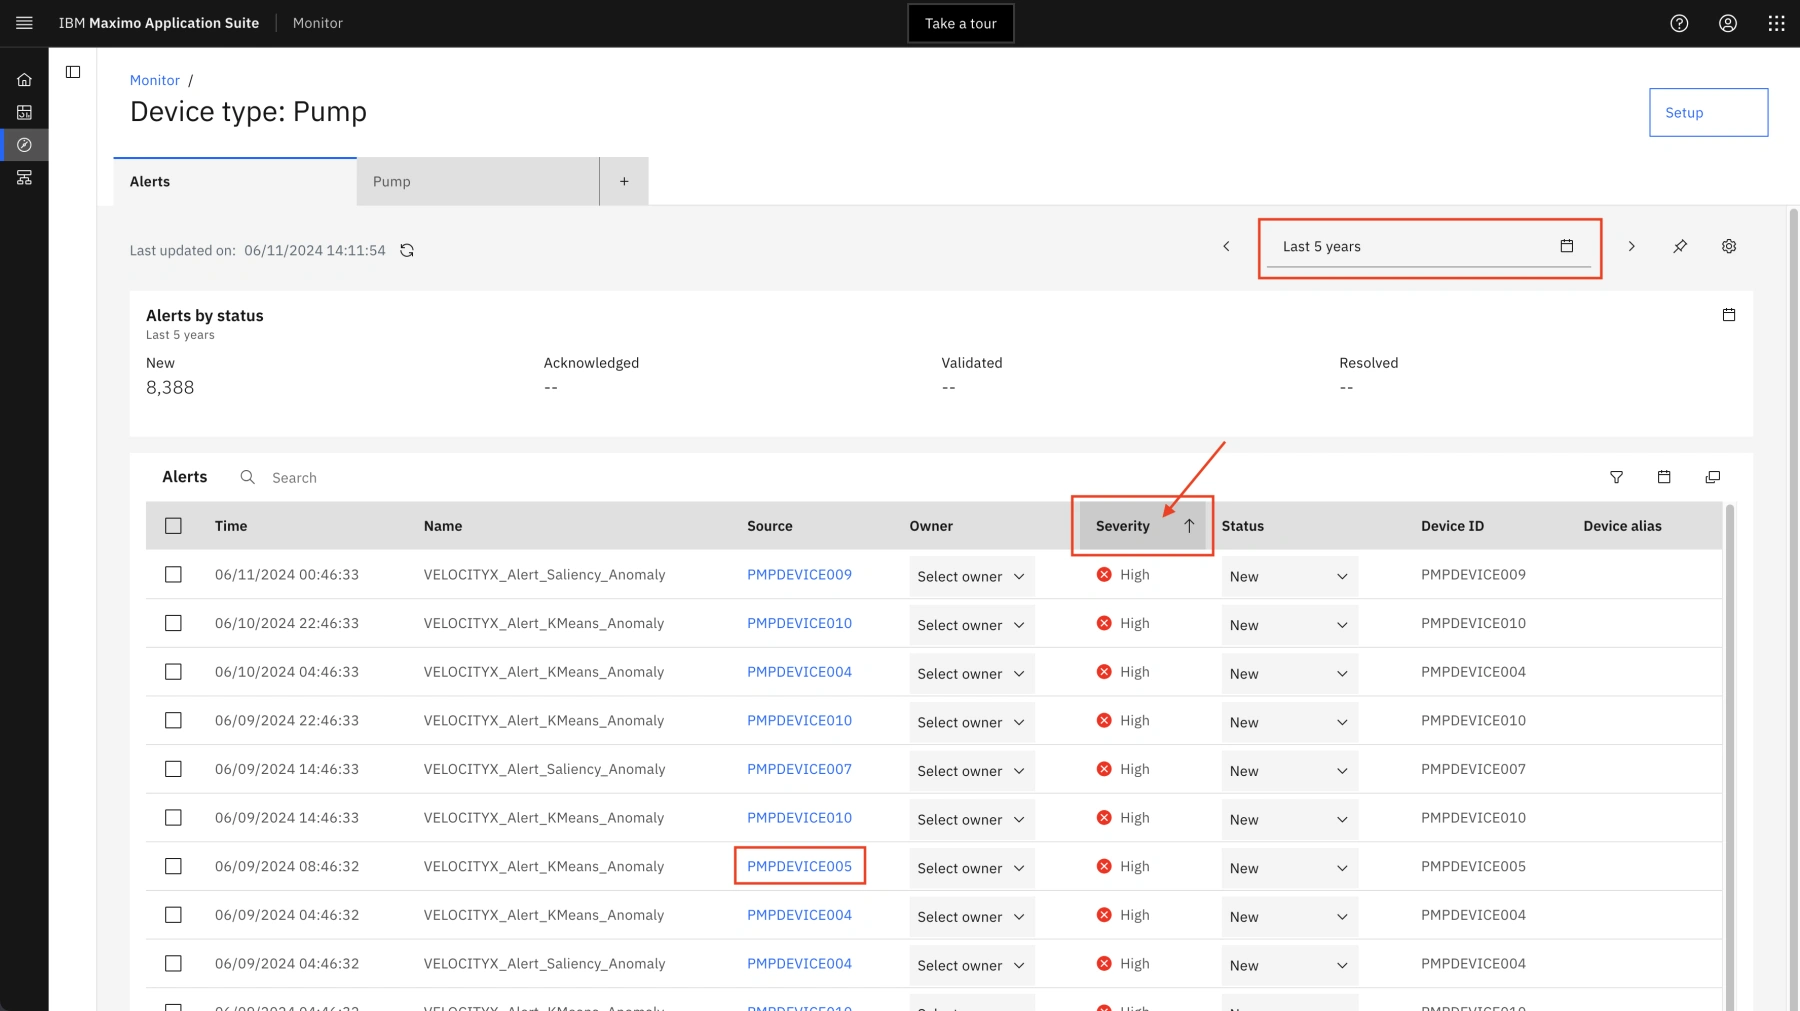Click the Setup button

click(1708, 112)
